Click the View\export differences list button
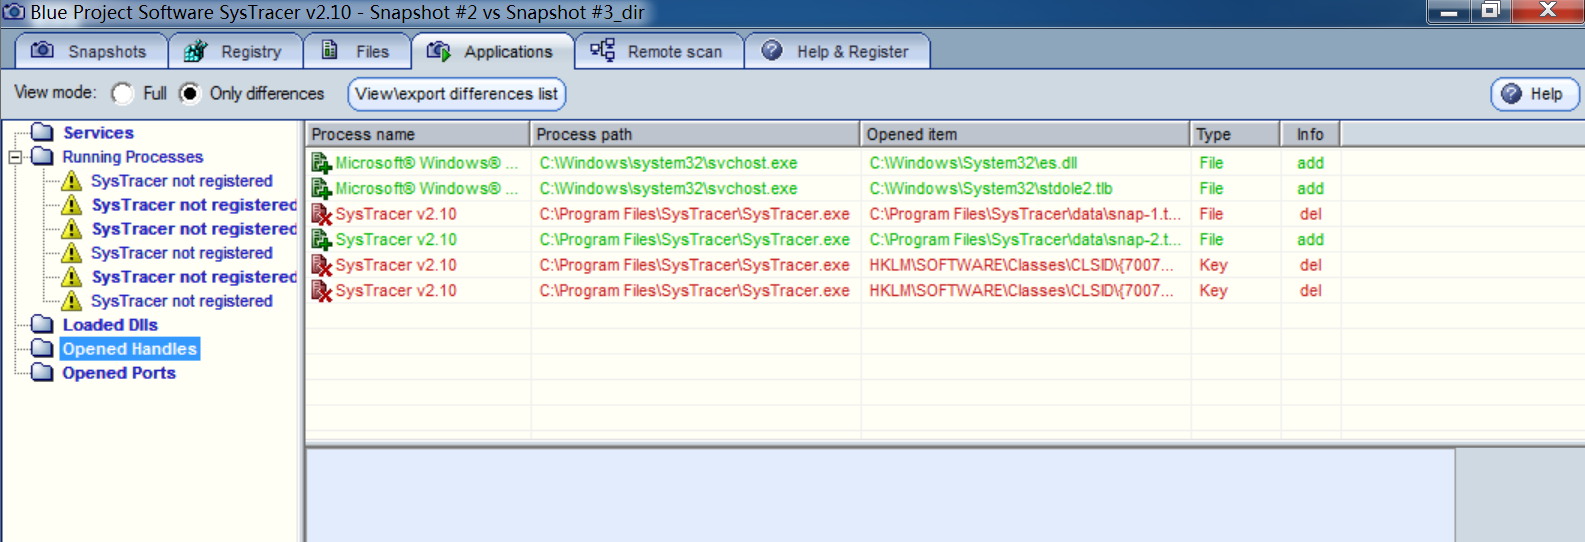This screenshot has height=542, width=1585. (456, 94)
